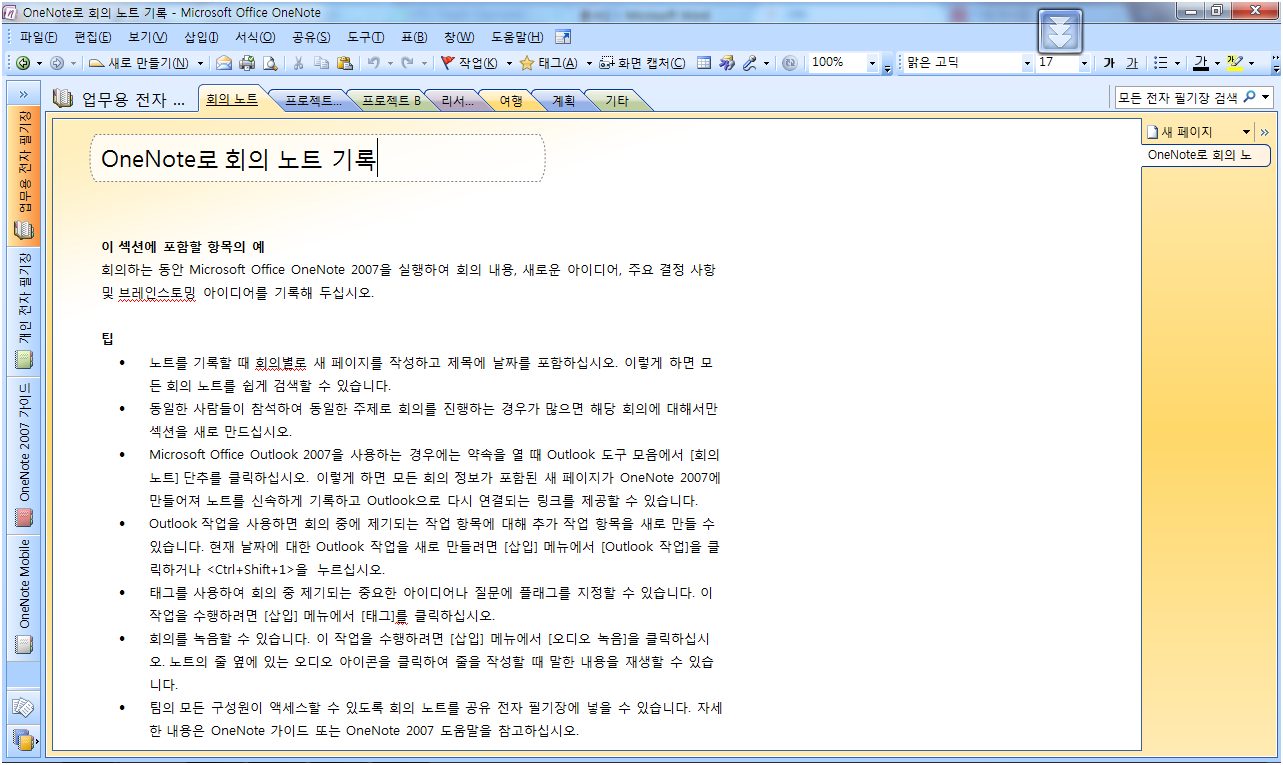The height and width of the screenshot is (765, 1283).
Task: Open the bullet list style dropdown arrow
Action: (1177, 63)
